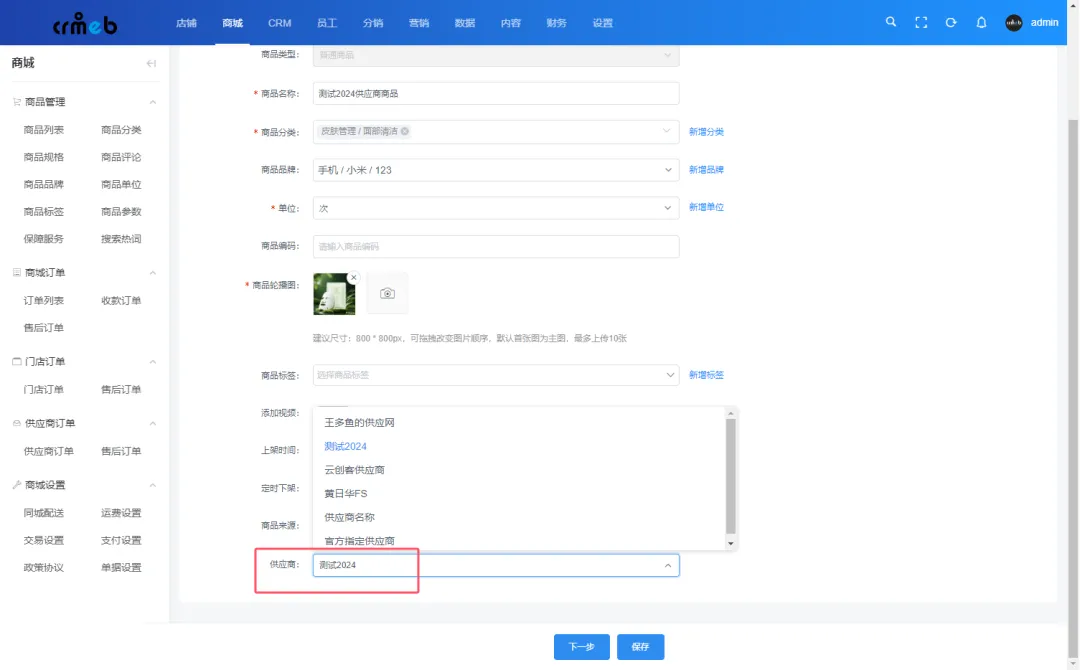
Task: Switch to the 店铺 top menu
Action: 186,23
